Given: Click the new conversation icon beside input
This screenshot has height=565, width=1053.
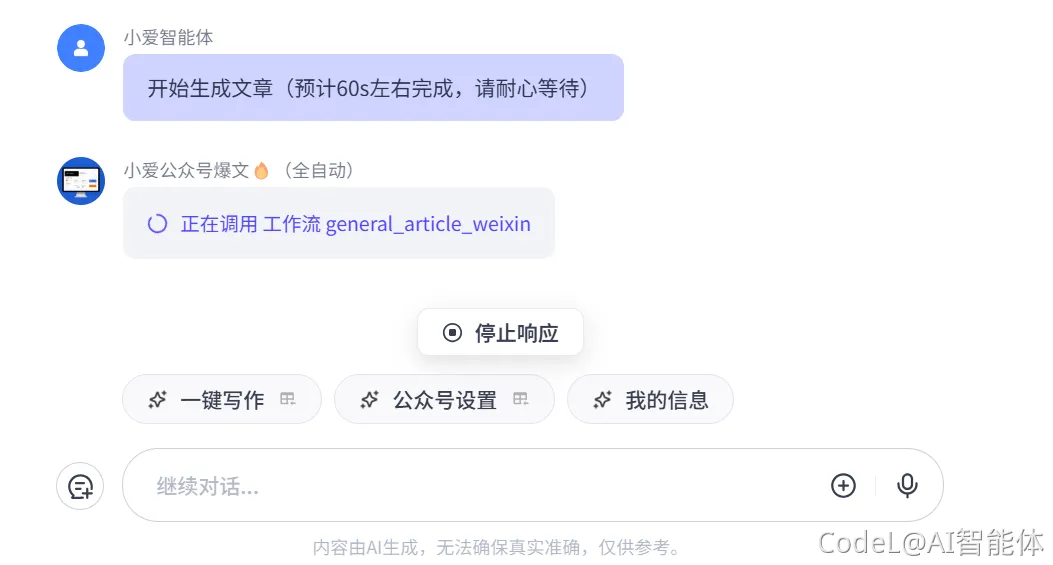Looking at the screenshot, I should click(x=80, y=486).
